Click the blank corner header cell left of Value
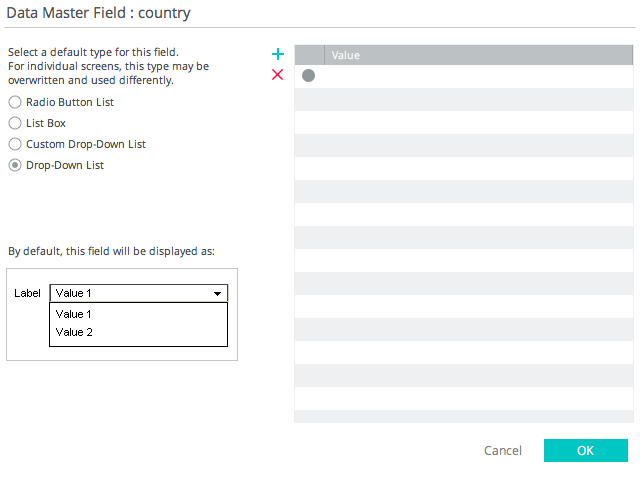This screenshot has width=642, height=477. click(309, 55)
